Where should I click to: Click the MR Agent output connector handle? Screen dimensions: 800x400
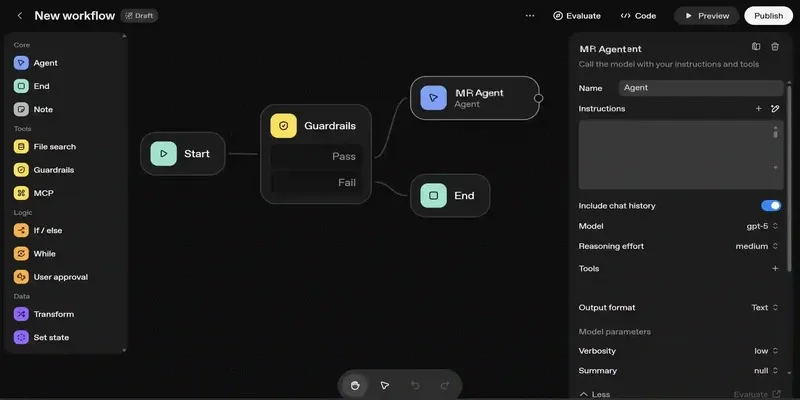pyautogui.click(x=538, y=98)
